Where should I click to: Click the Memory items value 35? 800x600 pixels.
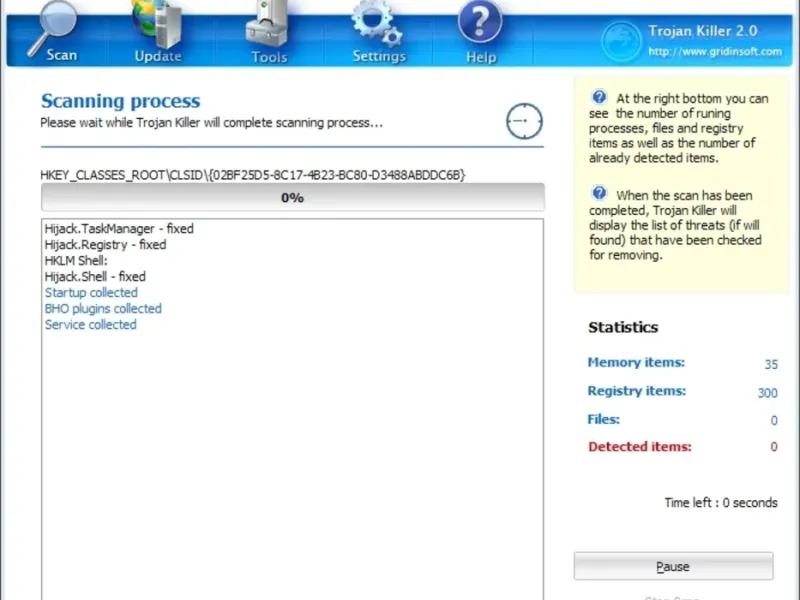pos(771,364)
